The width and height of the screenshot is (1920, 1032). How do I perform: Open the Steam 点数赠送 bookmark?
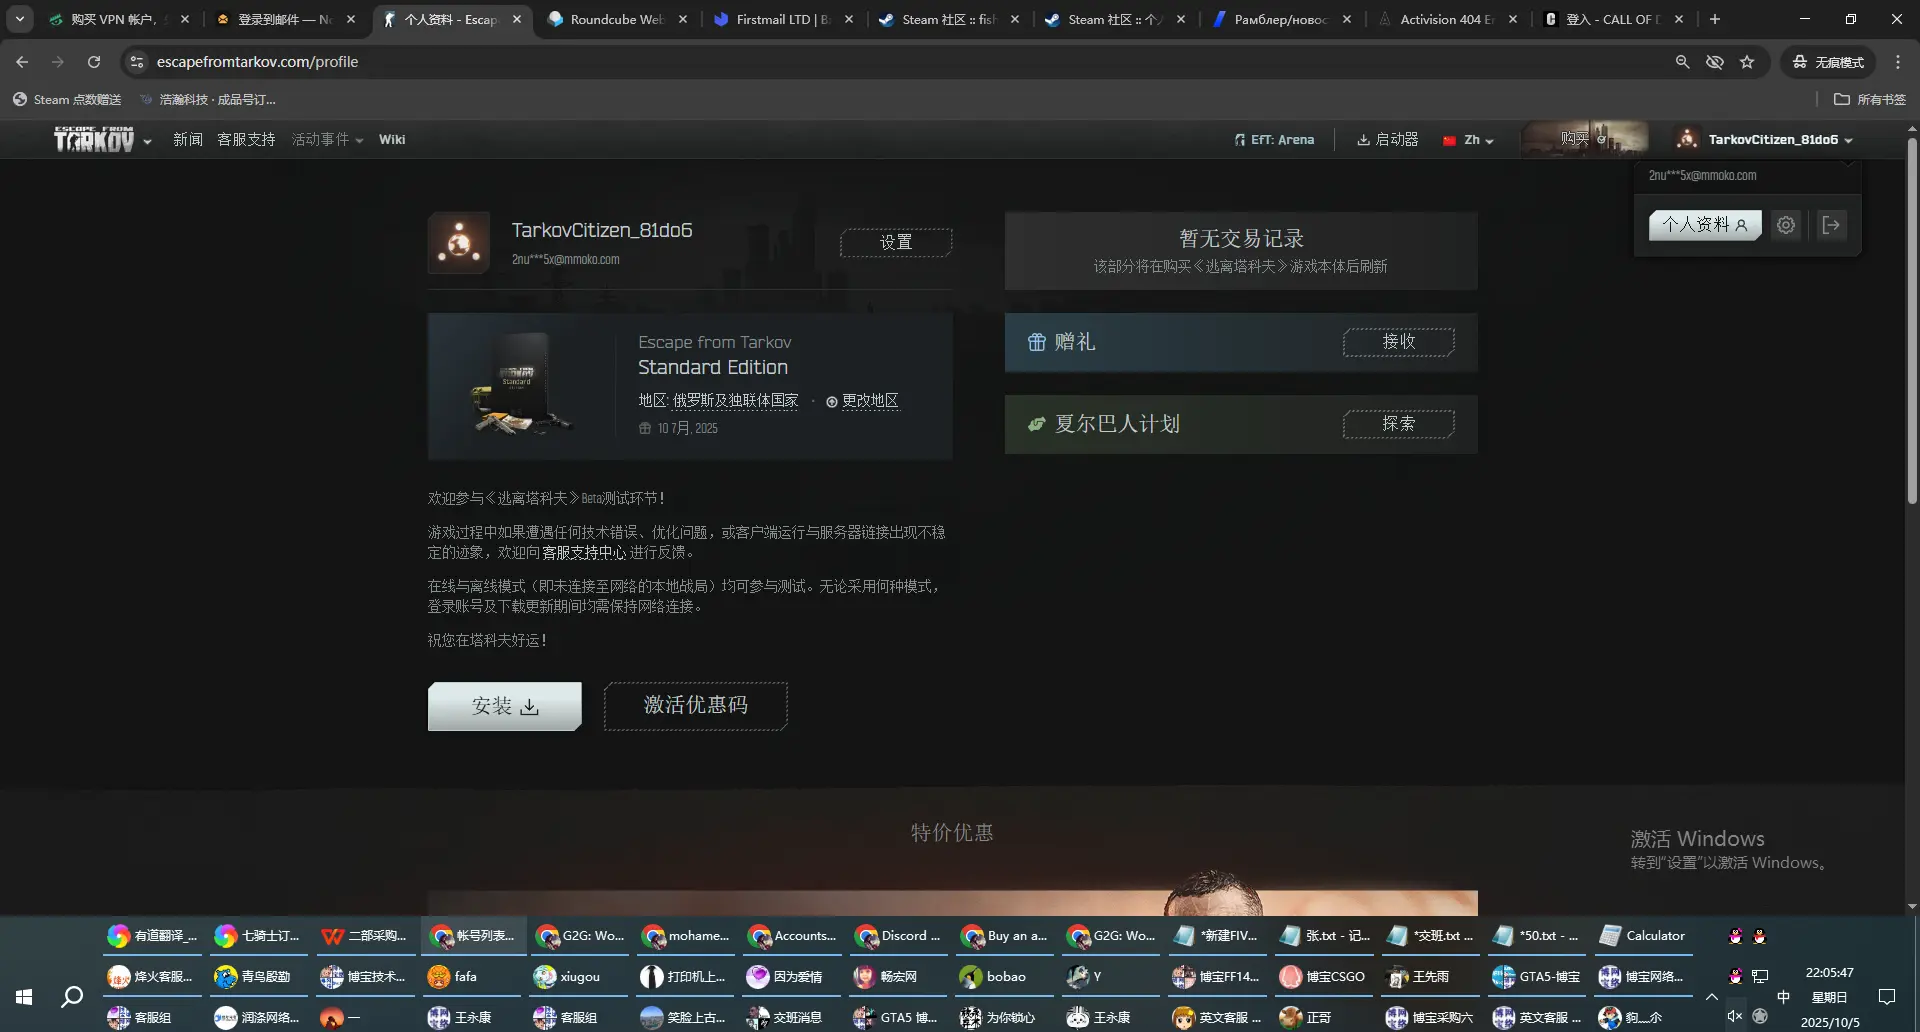tap(67, 100)
